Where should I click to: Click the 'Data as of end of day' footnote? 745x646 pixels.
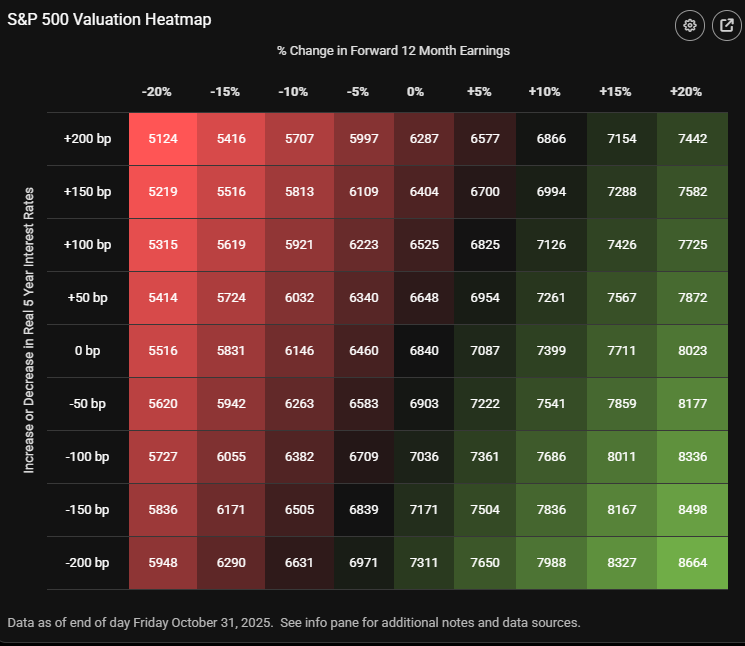294,623
